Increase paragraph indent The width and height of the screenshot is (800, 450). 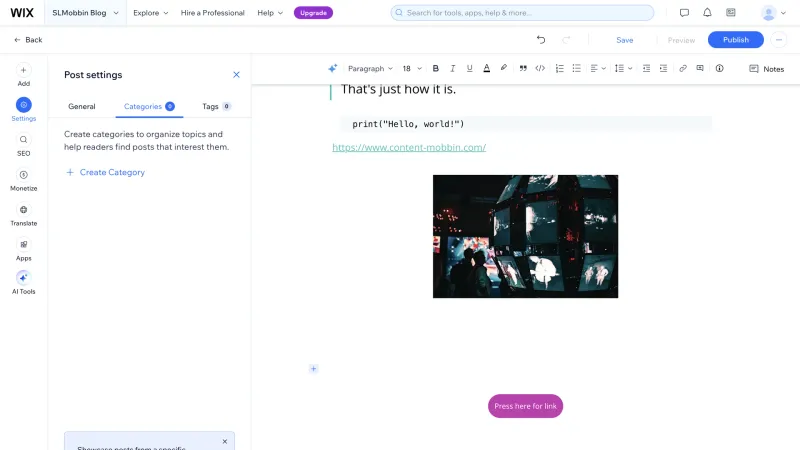663,68
